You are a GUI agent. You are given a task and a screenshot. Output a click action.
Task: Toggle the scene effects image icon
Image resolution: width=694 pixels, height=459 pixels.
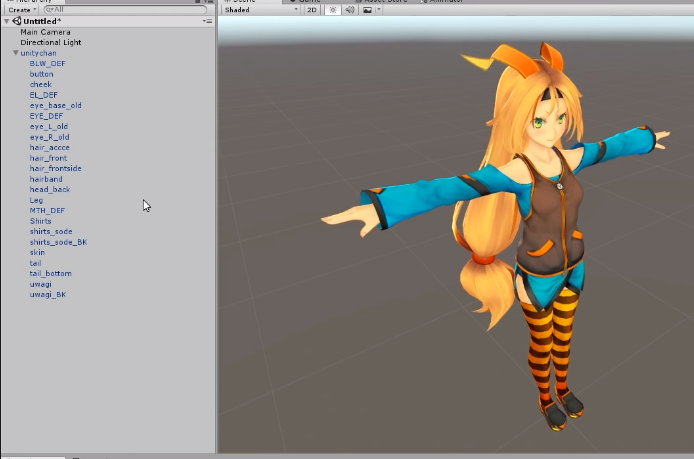click(367, 10)
